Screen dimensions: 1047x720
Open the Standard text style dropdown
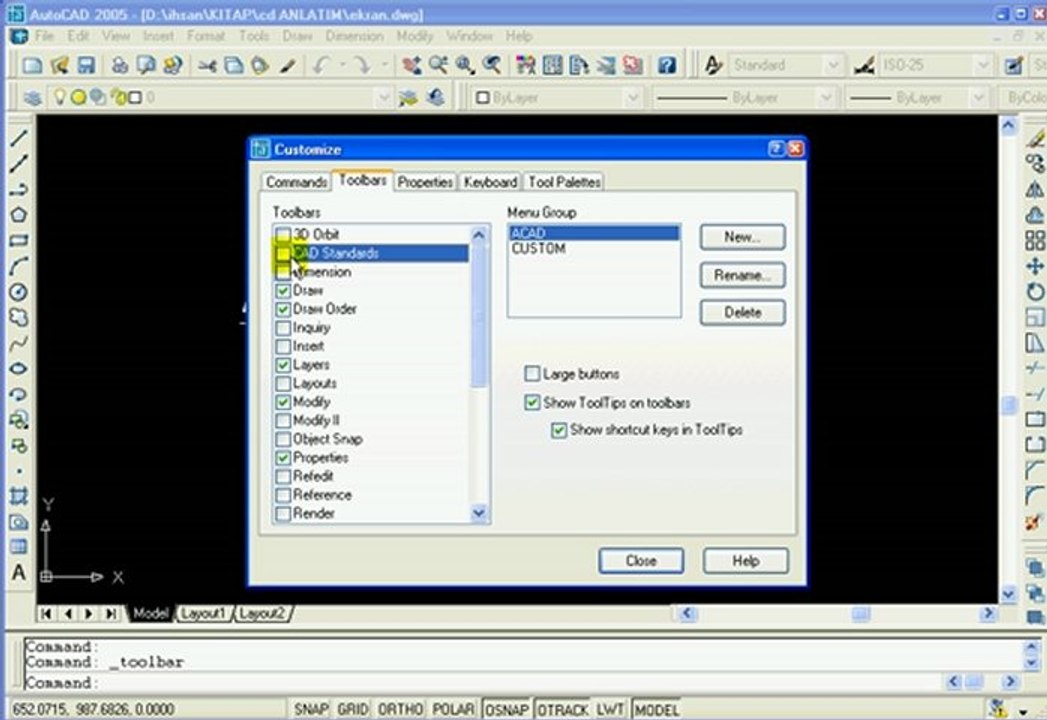(x=833, y=65)
